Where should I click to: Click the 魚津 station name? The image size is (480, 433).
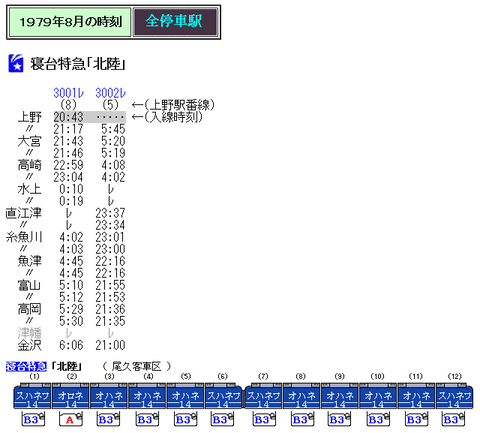point(29,261)
